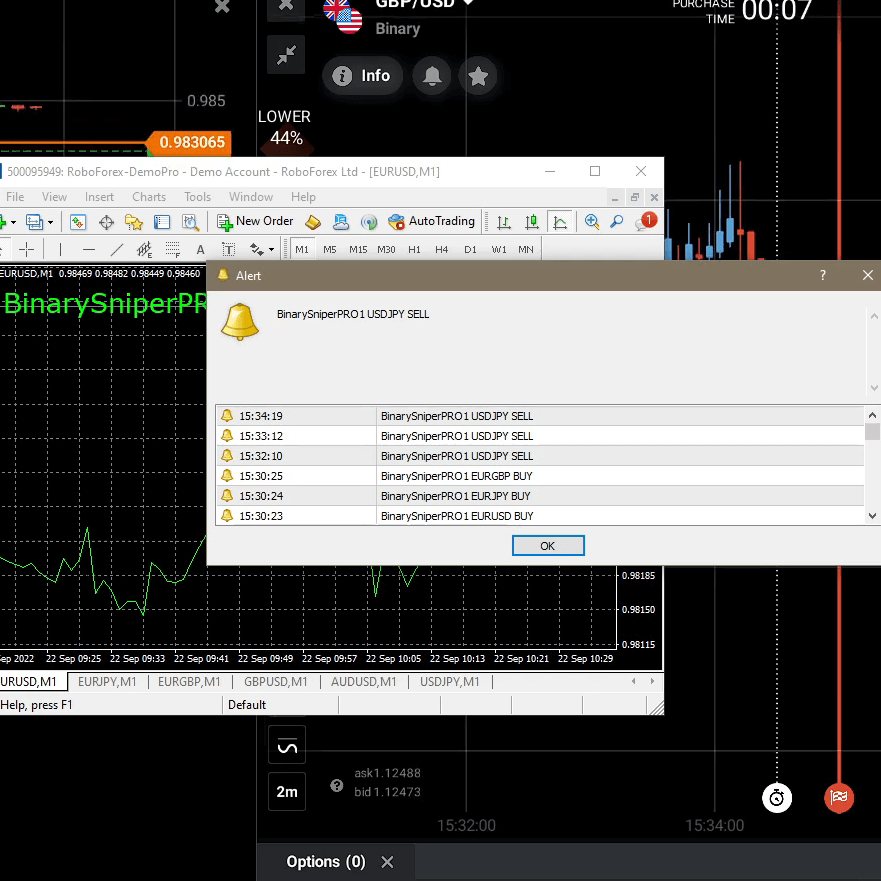Zoom in the chart with plus magnifier
The width and height of the screenshot is (881, 881).
click(x=591, y=222)
